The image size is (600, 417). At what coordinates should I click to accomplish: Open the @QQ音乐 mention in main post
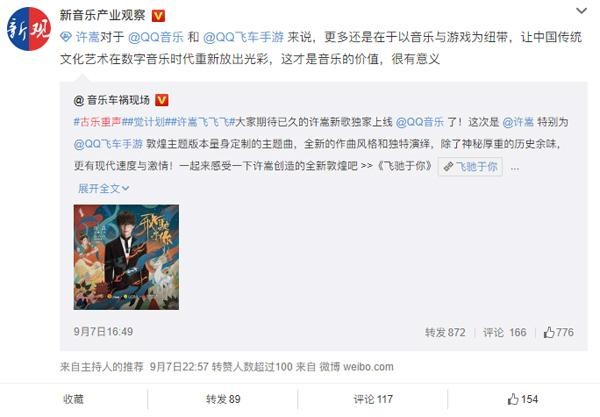[x=156, y=37]
